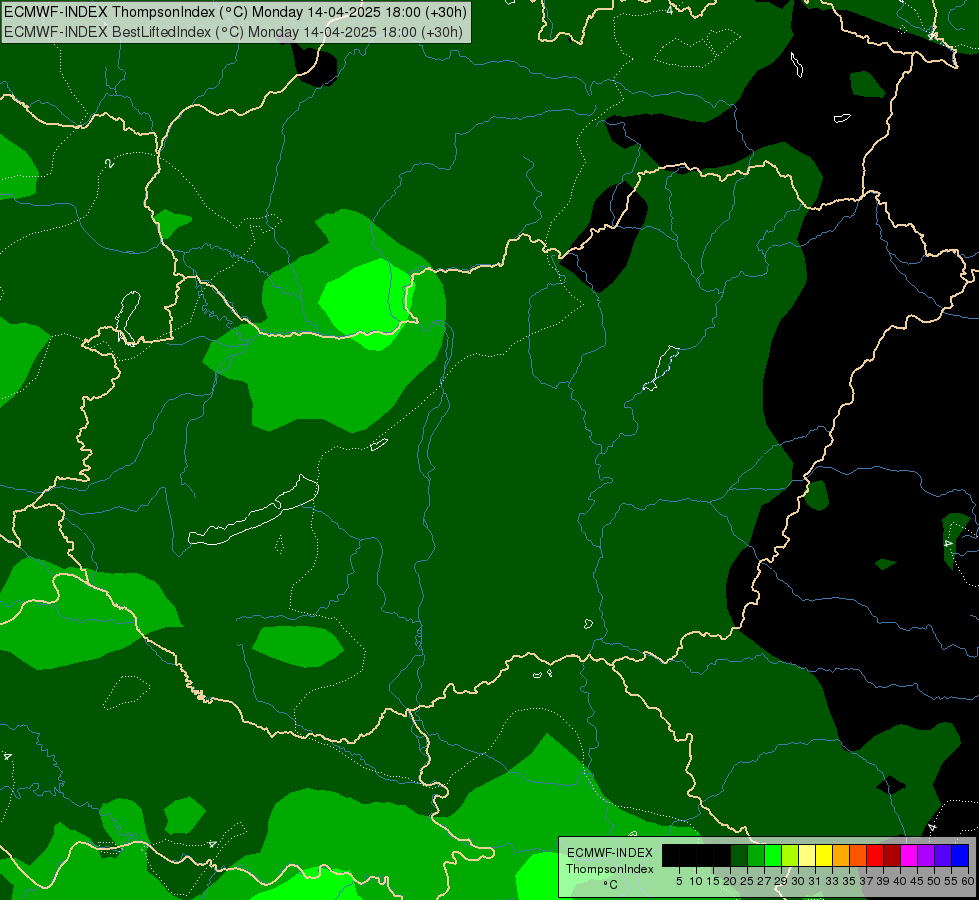Click the legend tick value 15
This screenshot has height=900, width=979.
(x=713, y=881)
